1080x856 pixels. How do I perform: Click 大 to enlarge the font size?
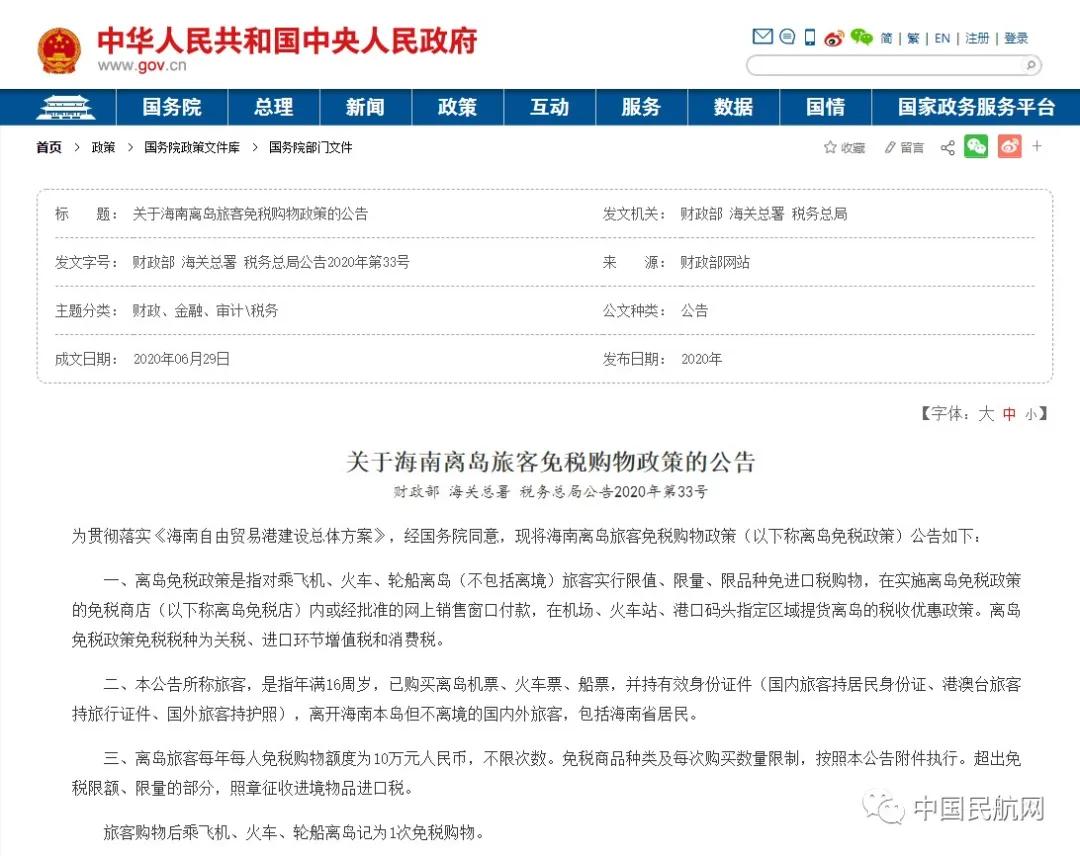(984, 414)
